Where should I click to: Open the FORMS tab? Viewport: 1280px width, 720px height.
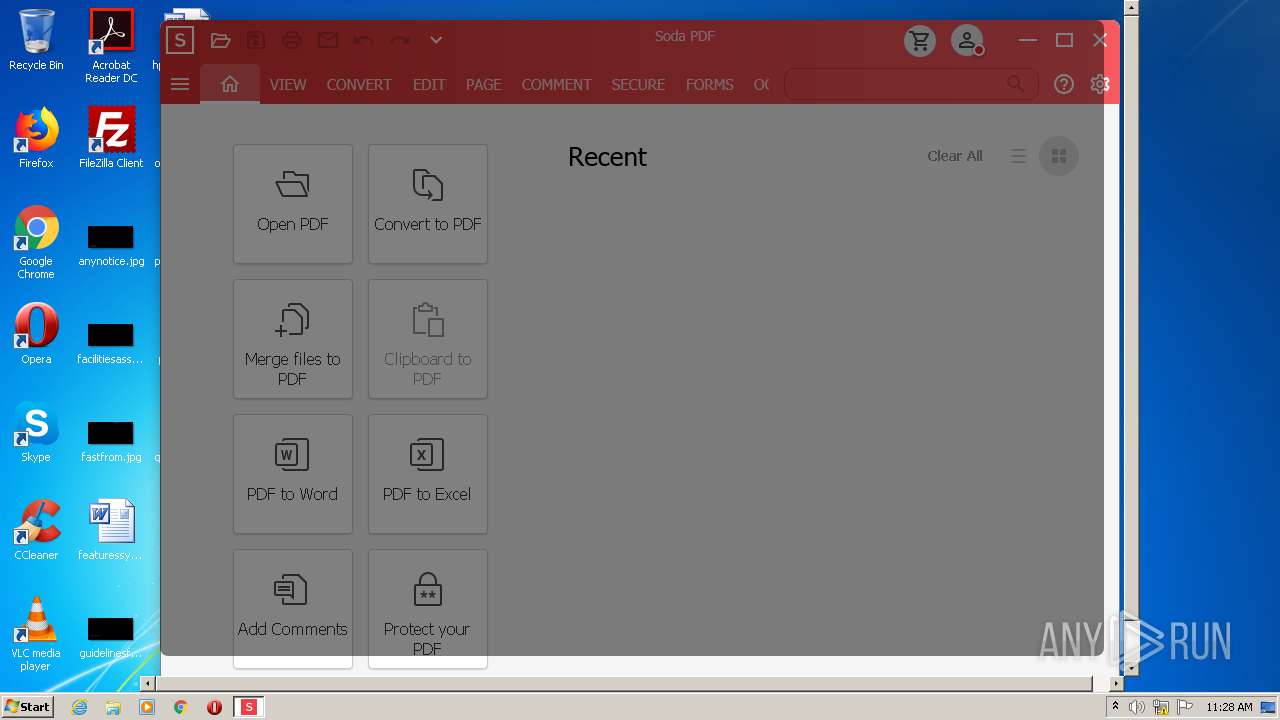(710, 85)
